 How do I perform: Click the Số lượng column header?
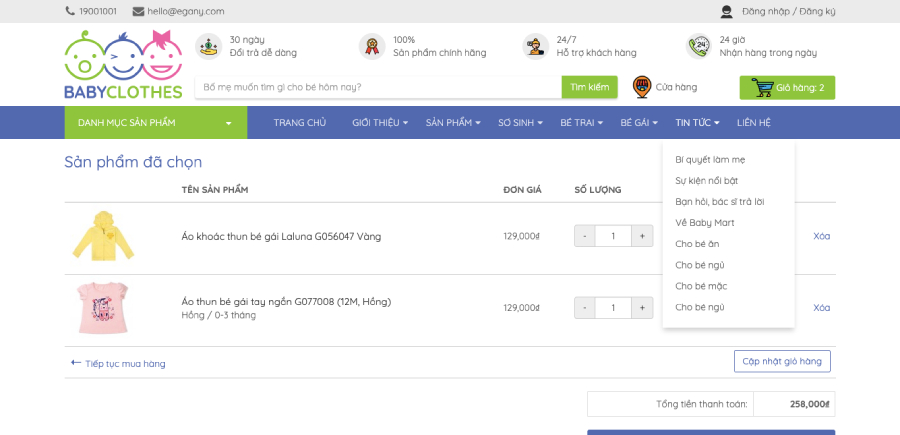click(598, 189)
